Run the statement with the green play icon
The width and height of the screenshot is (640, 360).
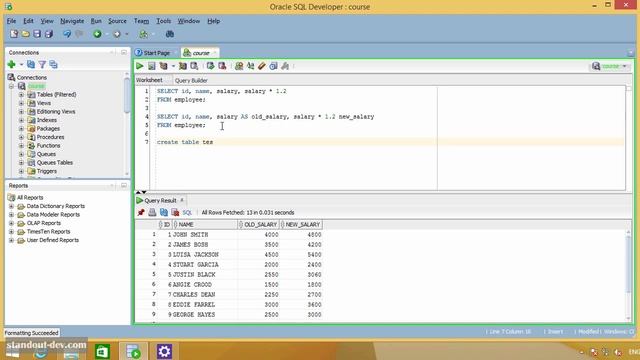[140, 66]
